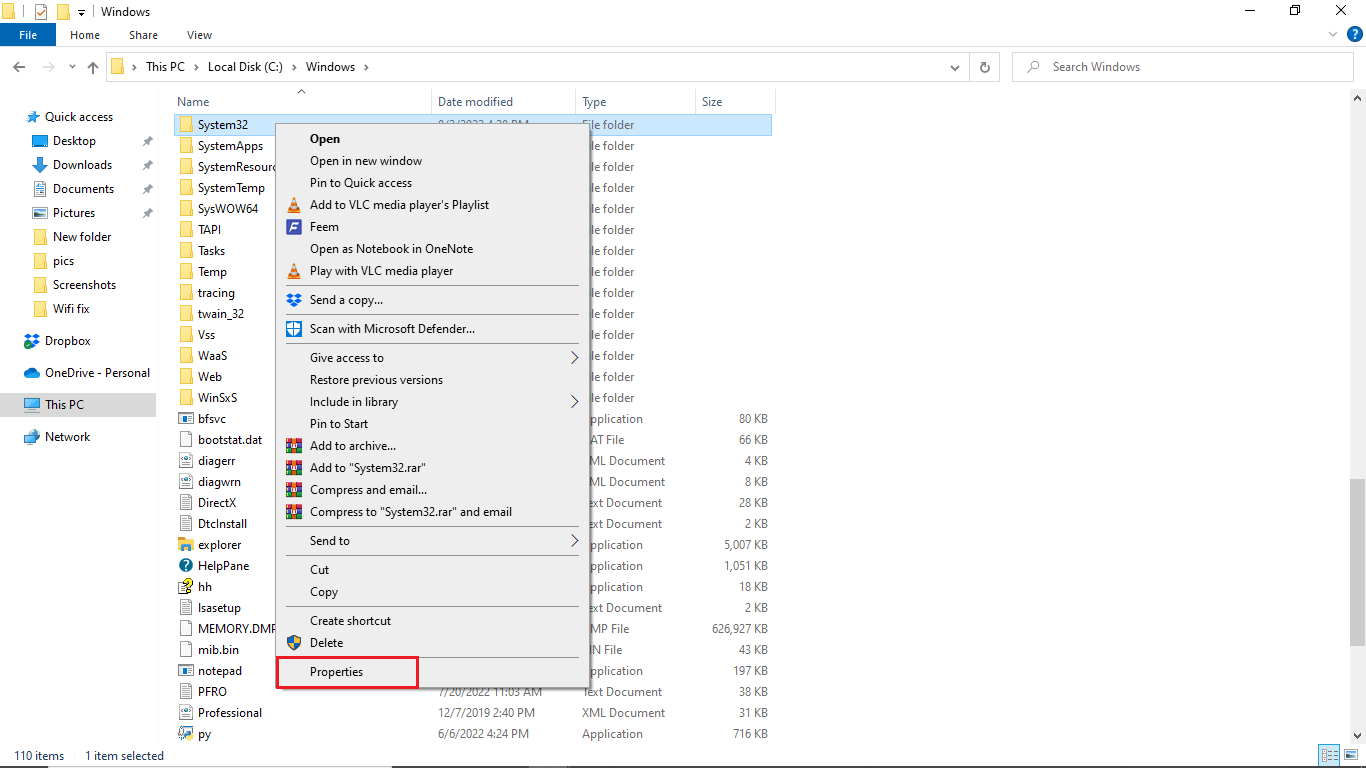The width and height of the screenshot is (1366, 768).
Task: Click the py application icon
Action: click(185, 734)
